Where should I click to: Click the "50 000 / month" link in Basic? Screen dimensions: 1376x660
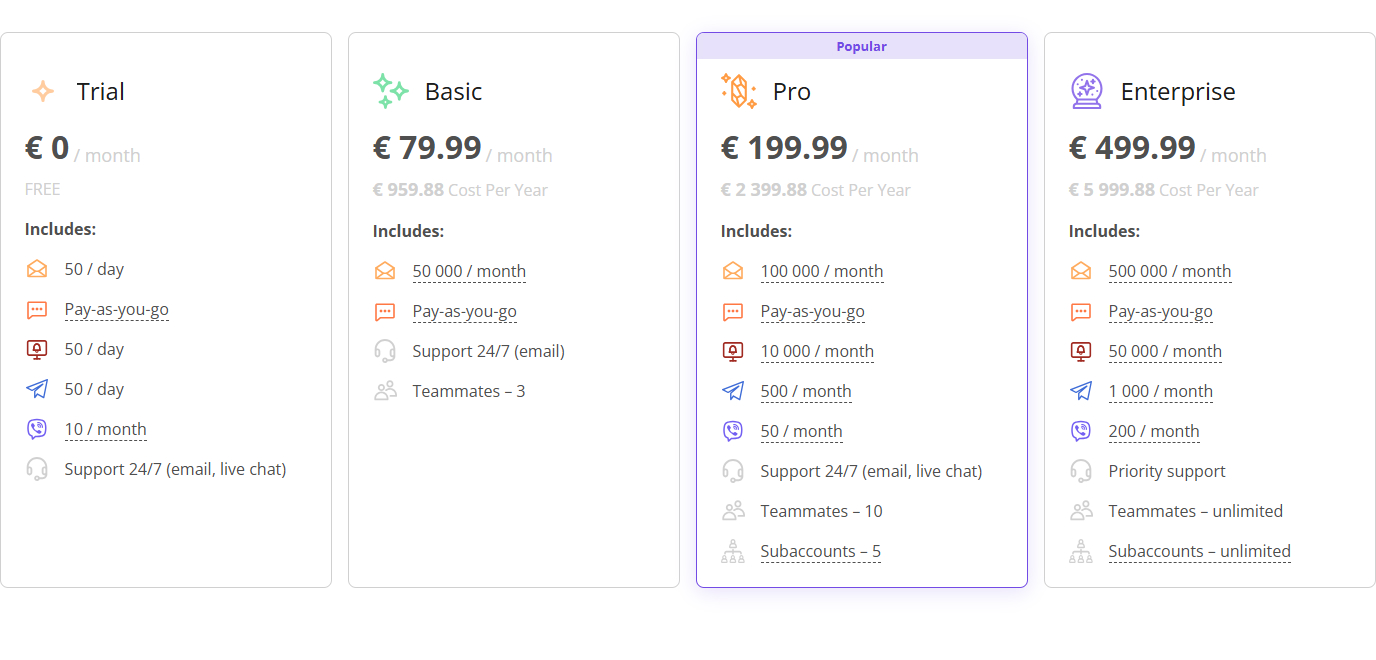[469, 271]
